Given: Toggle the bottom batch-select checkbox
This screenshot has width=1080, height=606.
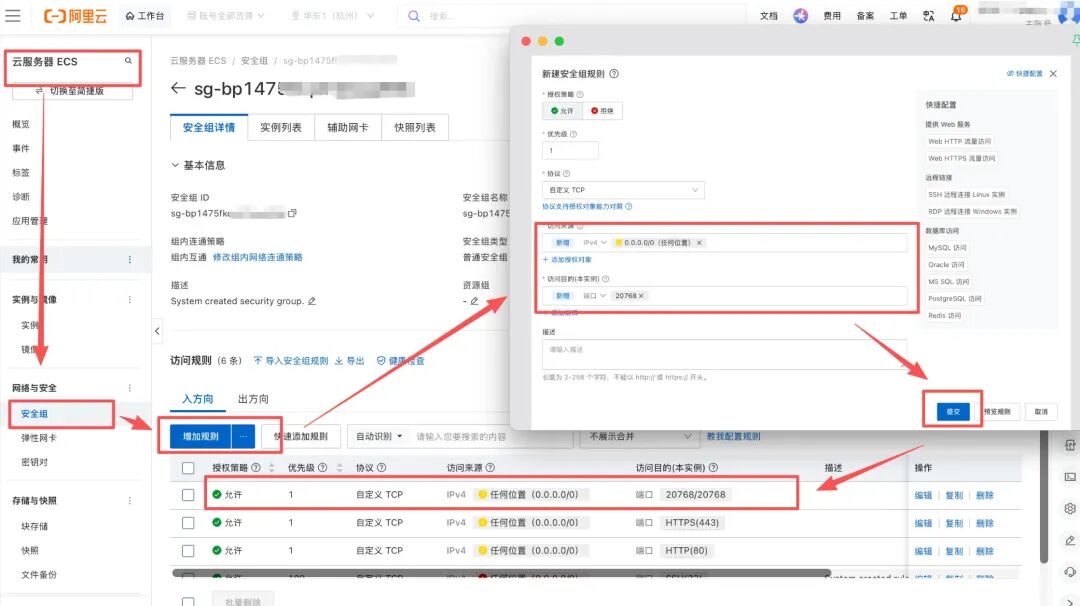Looking at the screenshot, I should [188, 601].
